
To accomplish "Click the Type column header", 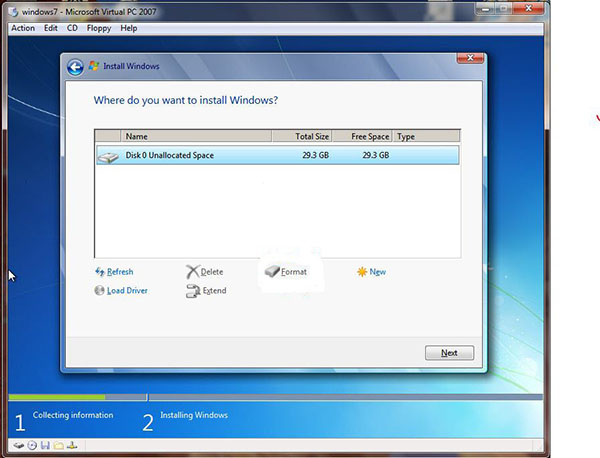I will pos(426,136).
